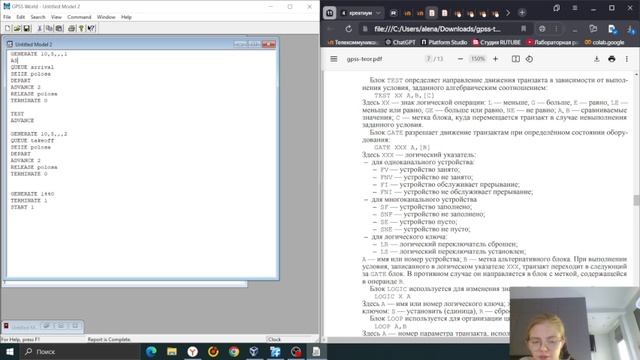Open the View menu in GPSS World
This screenshot has width=640, height=360.
click(x=56, y=17)
